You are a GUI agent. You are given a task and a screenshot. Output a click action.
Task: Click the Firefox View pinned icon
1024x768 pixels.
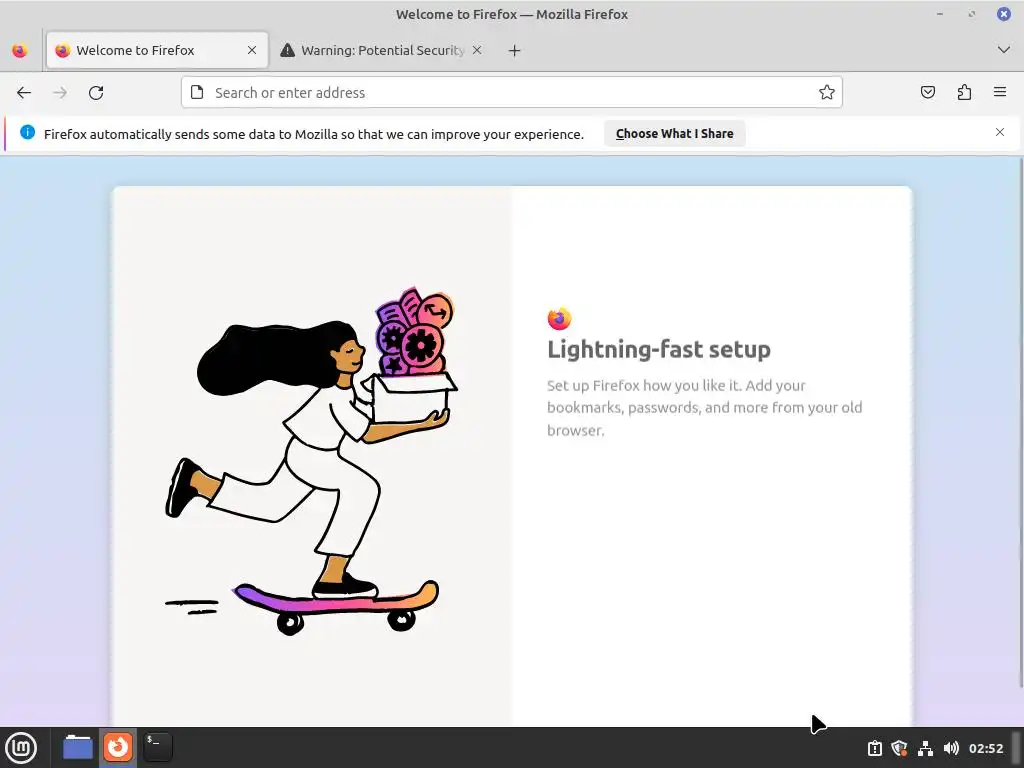20,50
